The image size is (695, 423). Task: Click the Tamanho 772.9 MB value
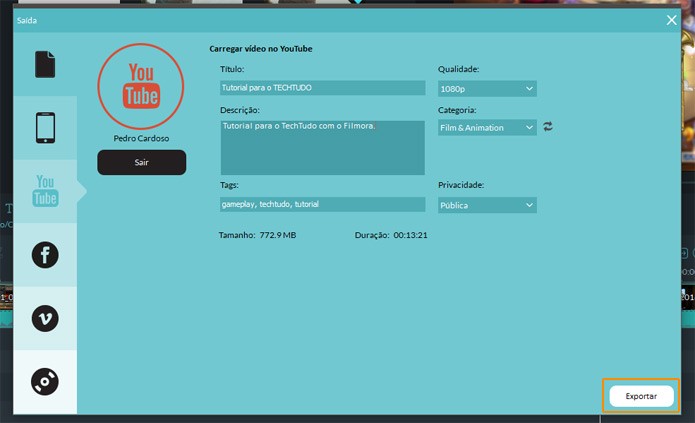(277, 235)
